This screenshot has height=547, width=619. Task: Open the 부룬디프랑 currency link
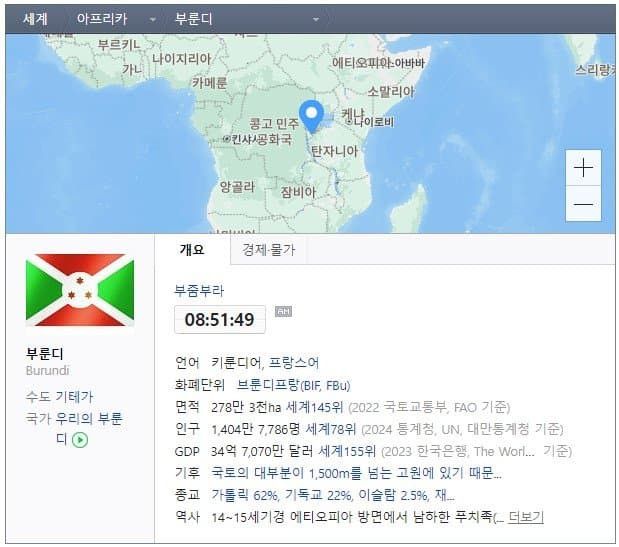point(272,384)
